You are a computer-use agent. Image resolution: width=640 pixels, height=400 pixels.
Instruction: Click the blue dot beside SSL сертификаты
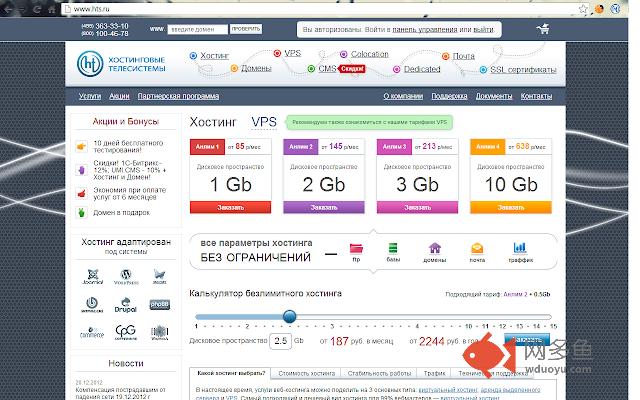[483, 70]
